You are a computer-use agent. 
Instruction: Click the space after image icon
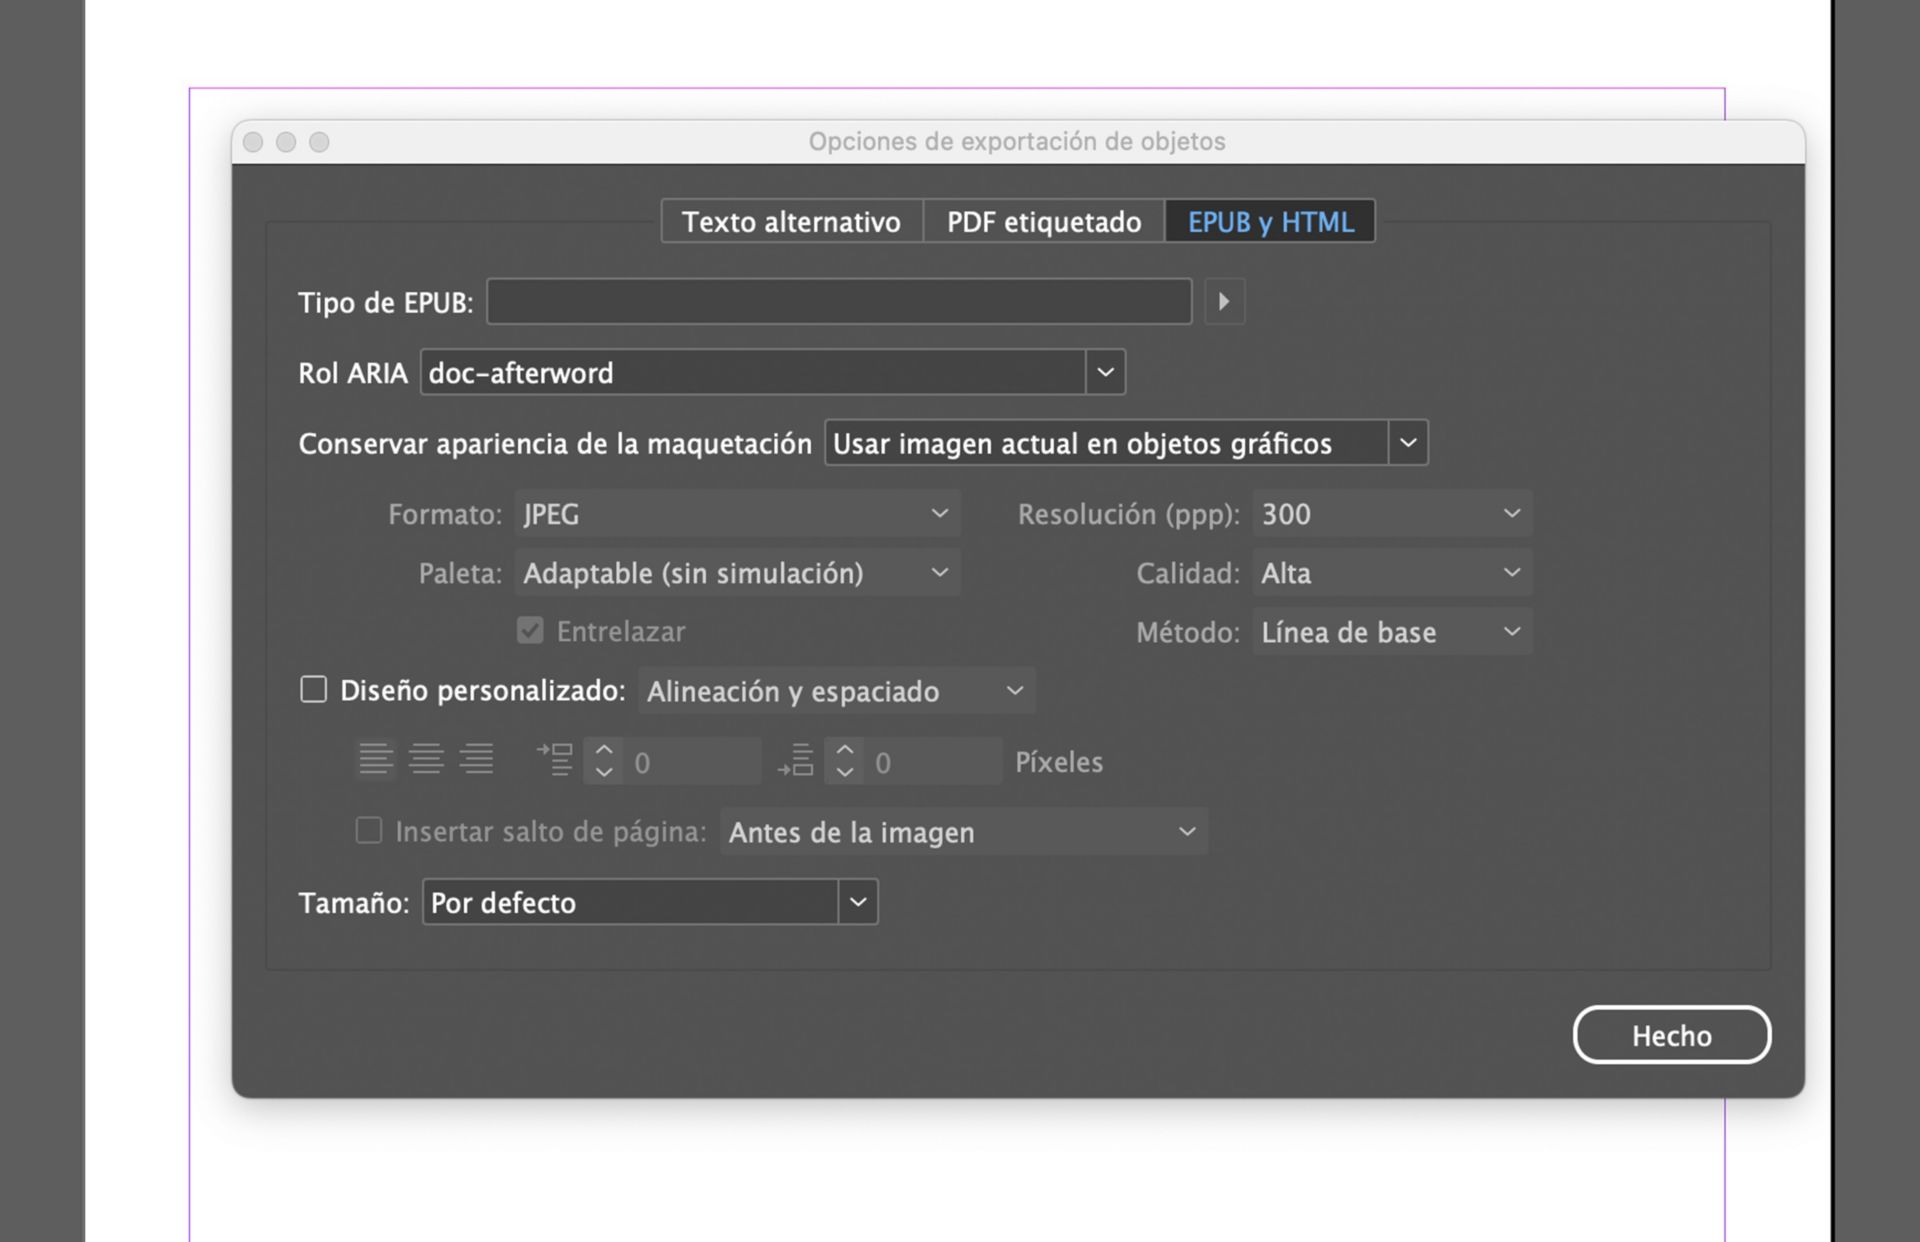tap(797, 760)
